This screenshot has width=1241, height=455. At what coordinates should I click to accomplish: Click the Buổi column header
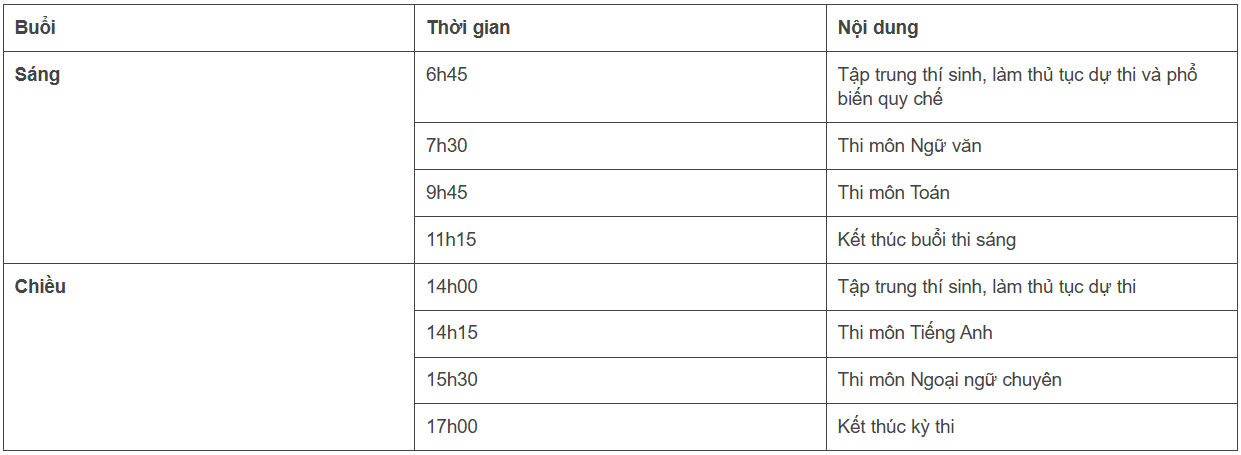click(35, 28)
